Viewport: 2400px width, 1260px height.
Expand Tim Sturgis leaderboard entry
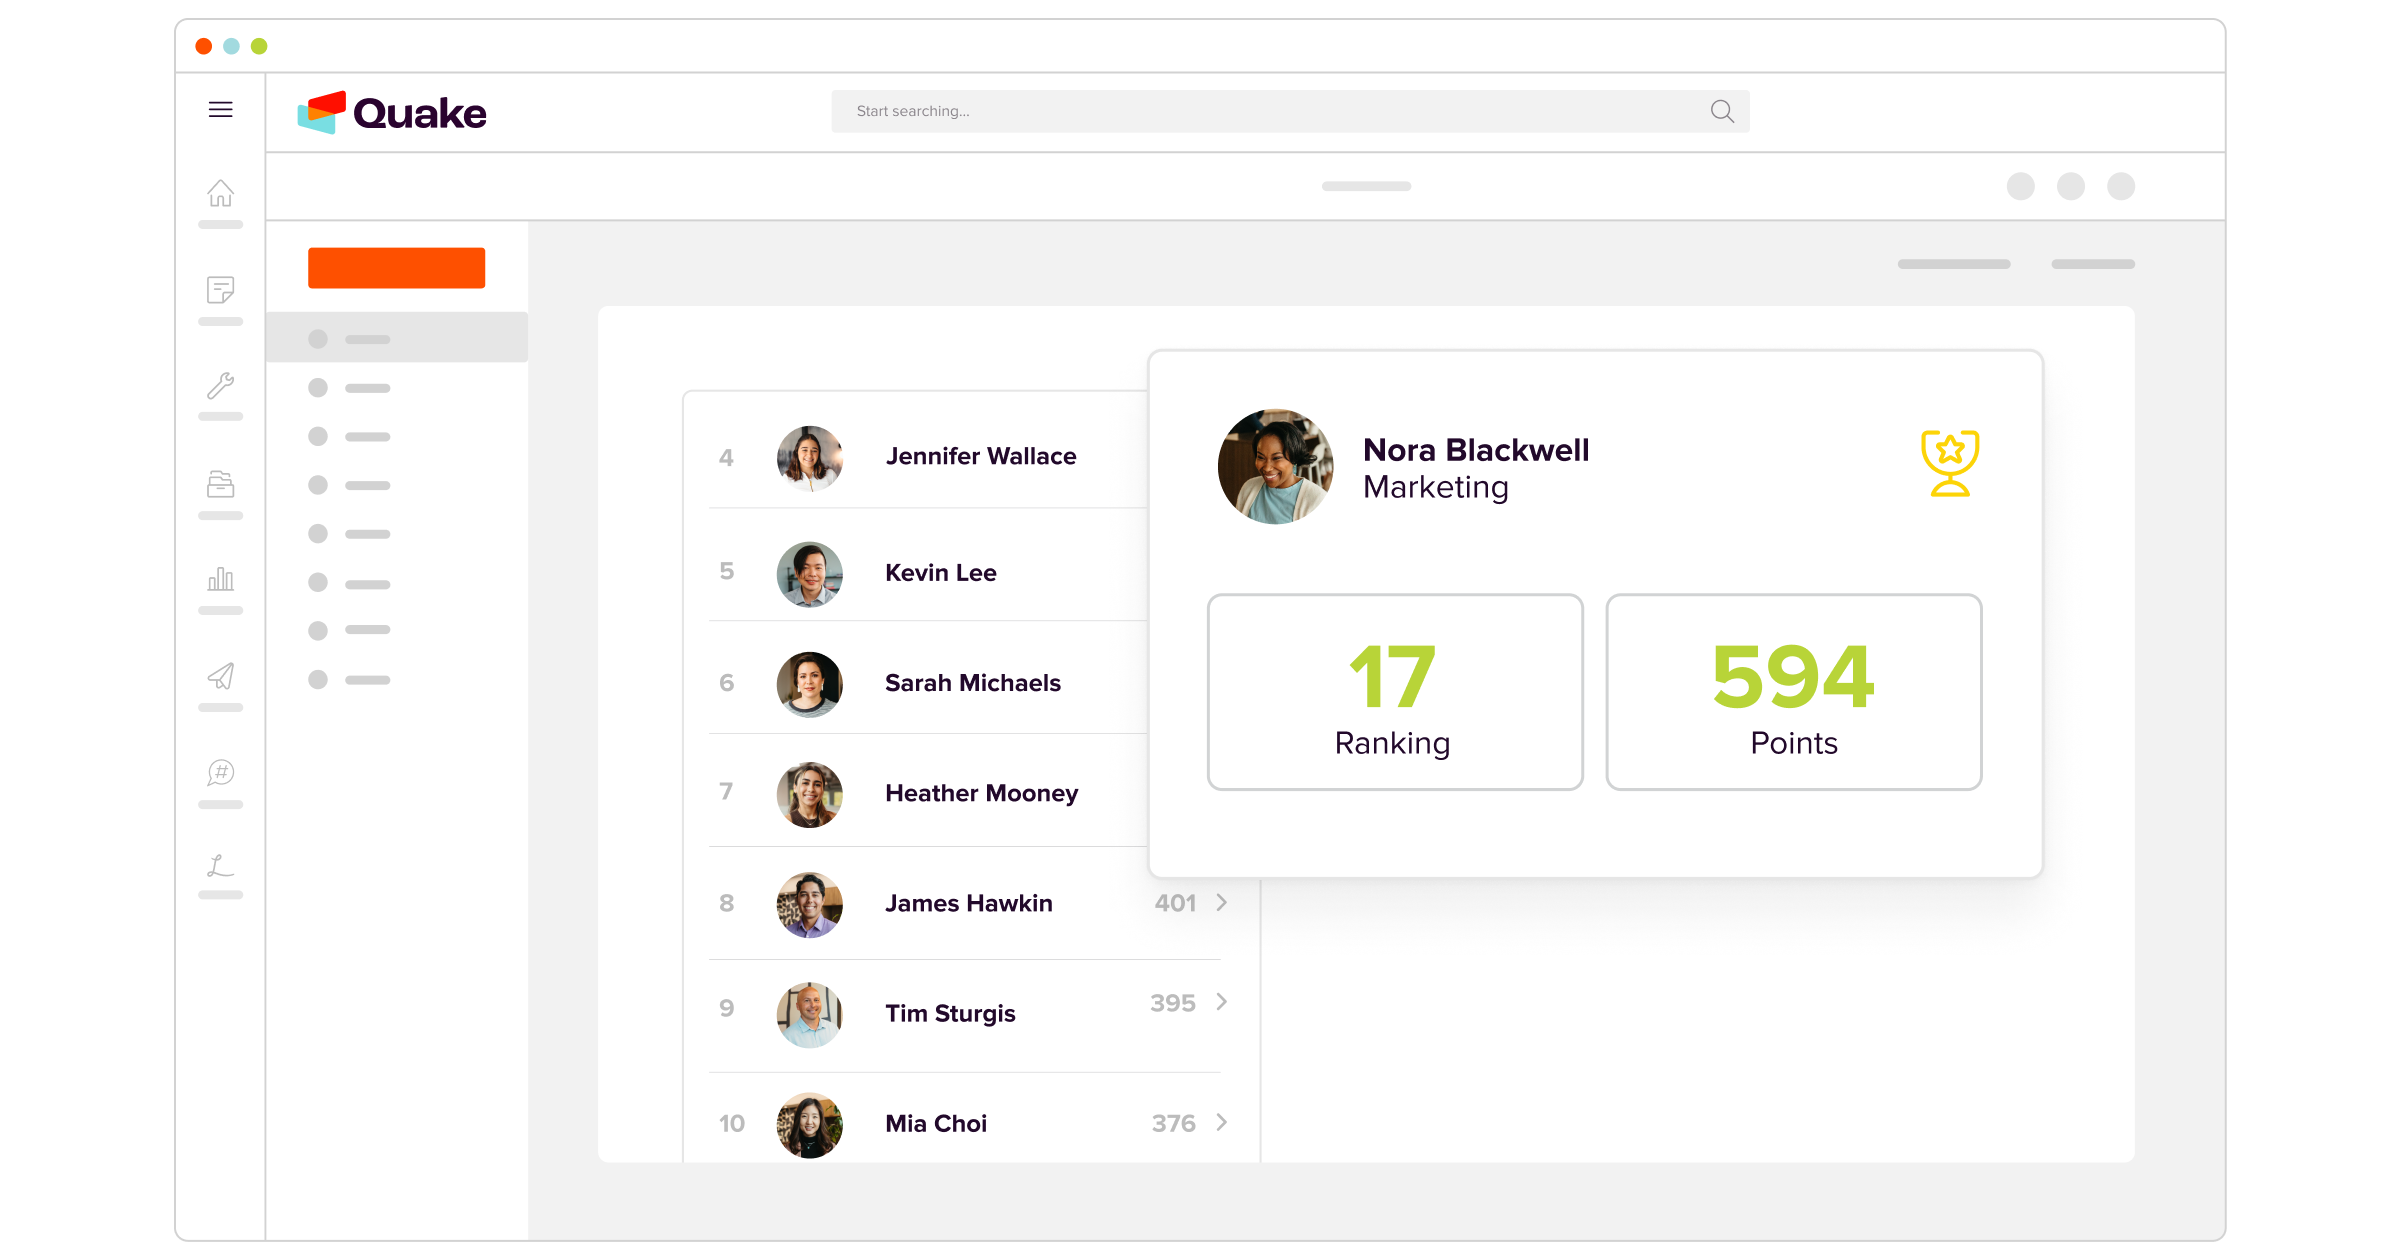pyautogui.click(x=1224, y=1011)
